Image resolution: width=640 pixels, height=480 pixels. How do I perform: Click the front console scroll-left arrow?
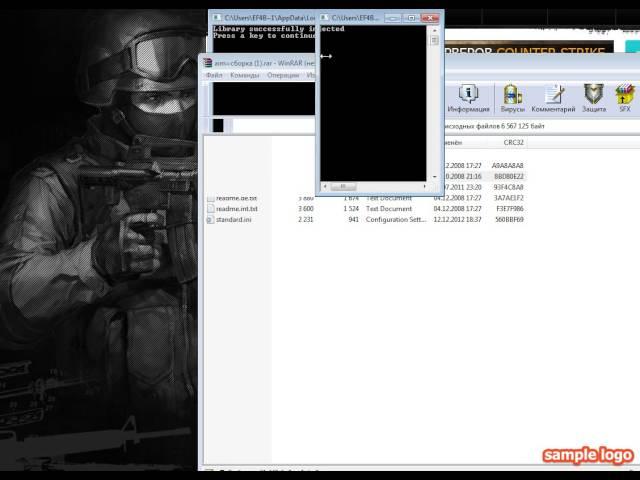tap(325, 187)
